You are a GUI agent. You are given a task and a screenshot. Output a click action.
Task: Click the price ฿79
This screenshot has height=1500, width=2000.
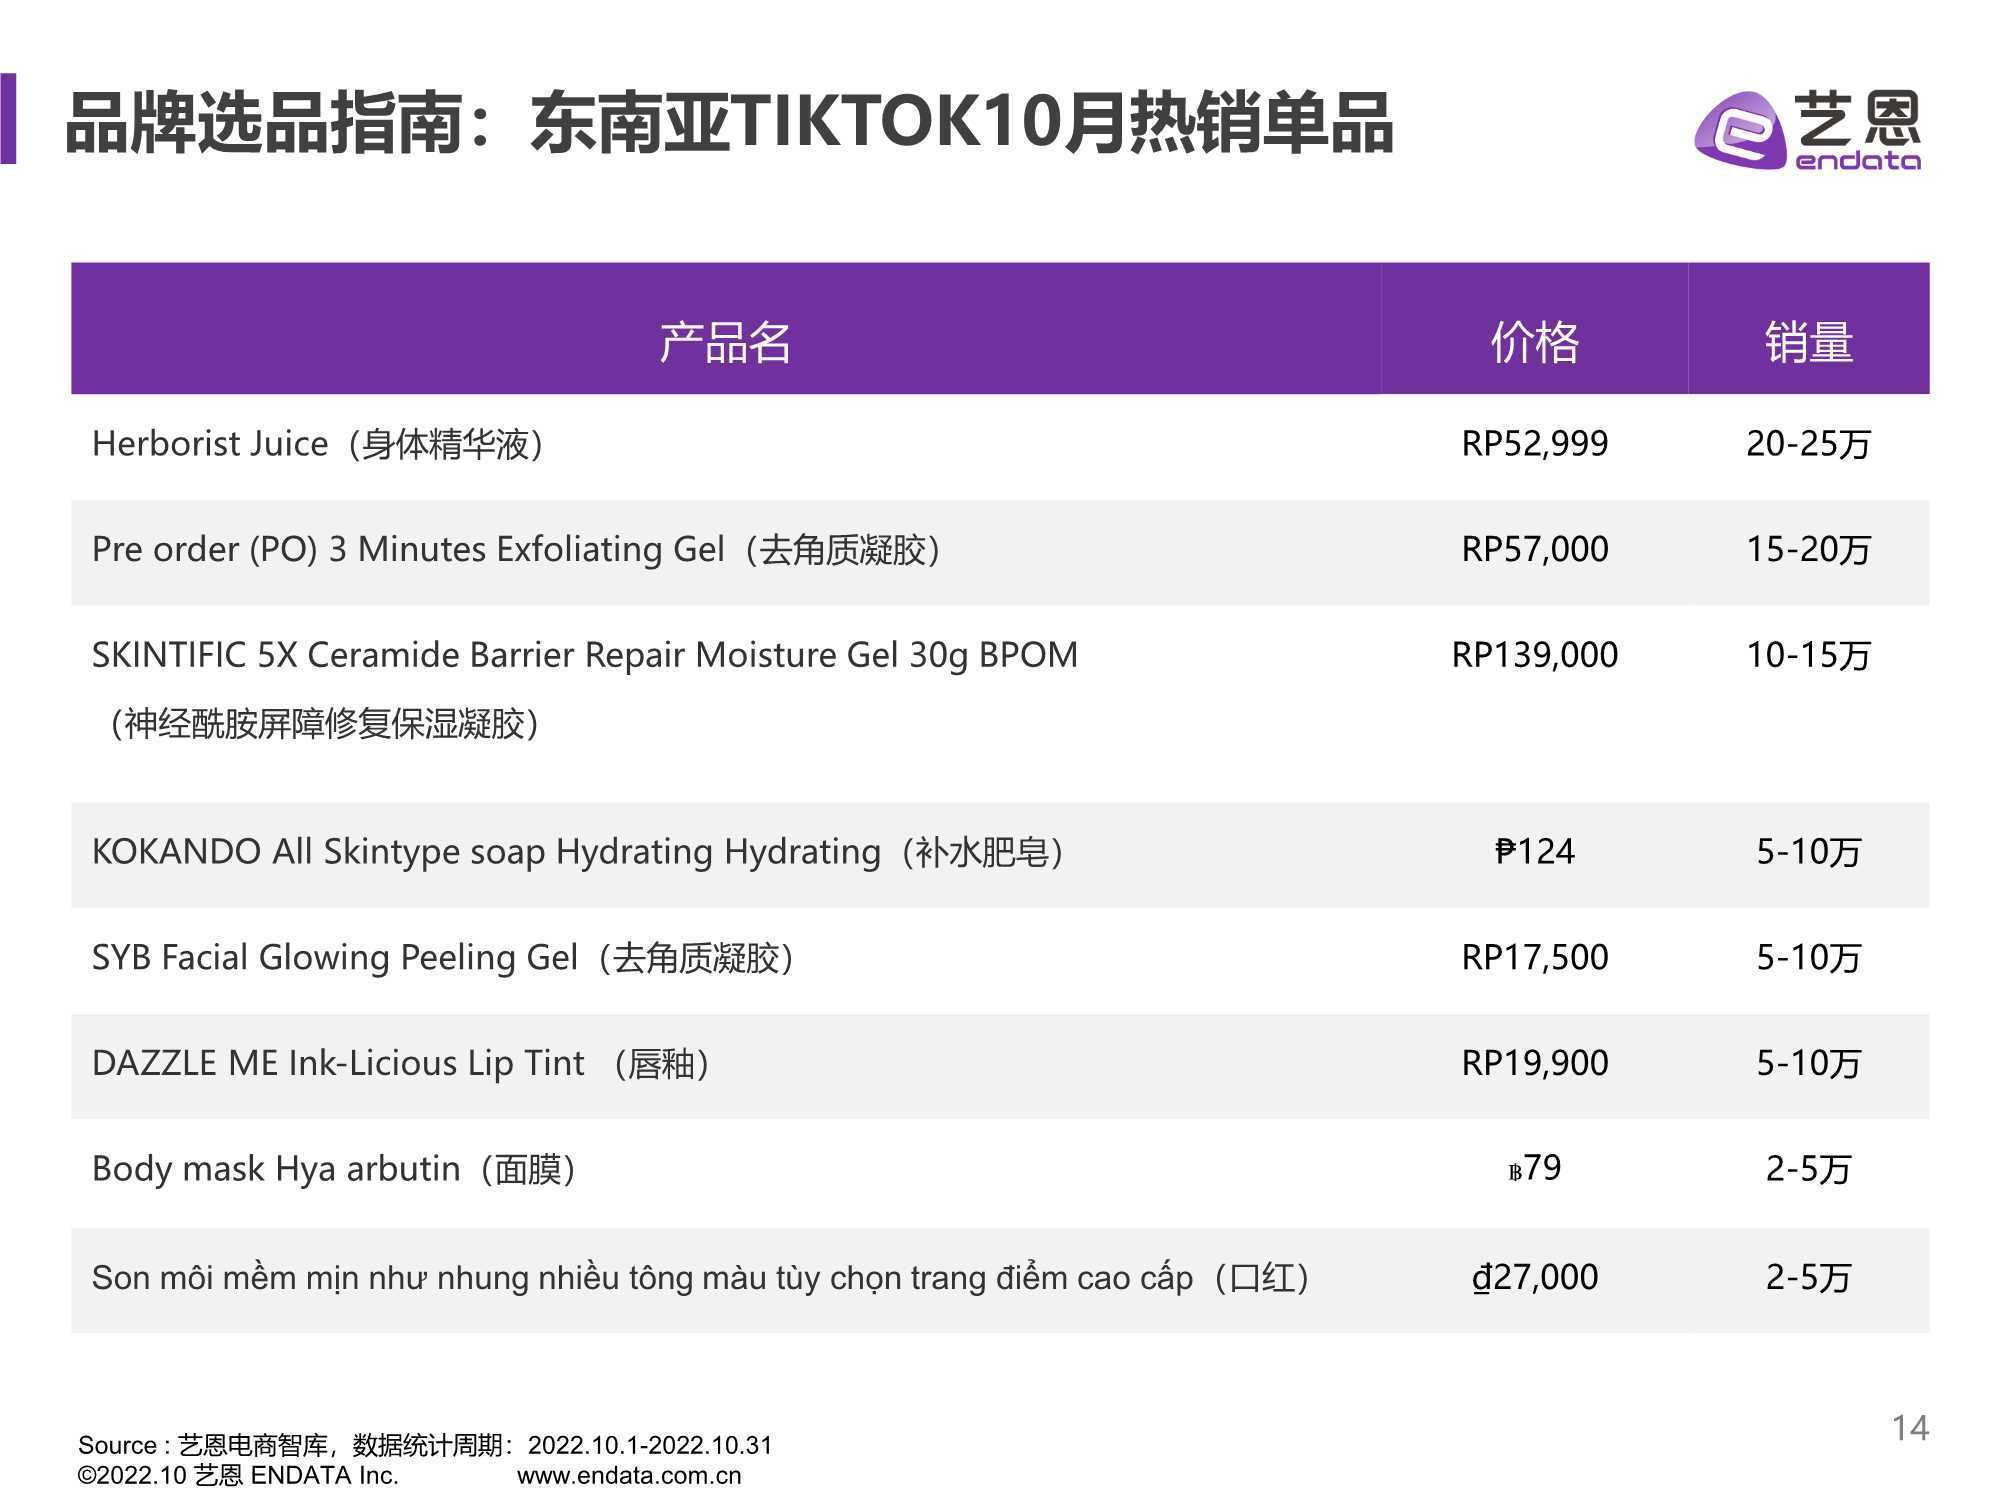1535,1168
